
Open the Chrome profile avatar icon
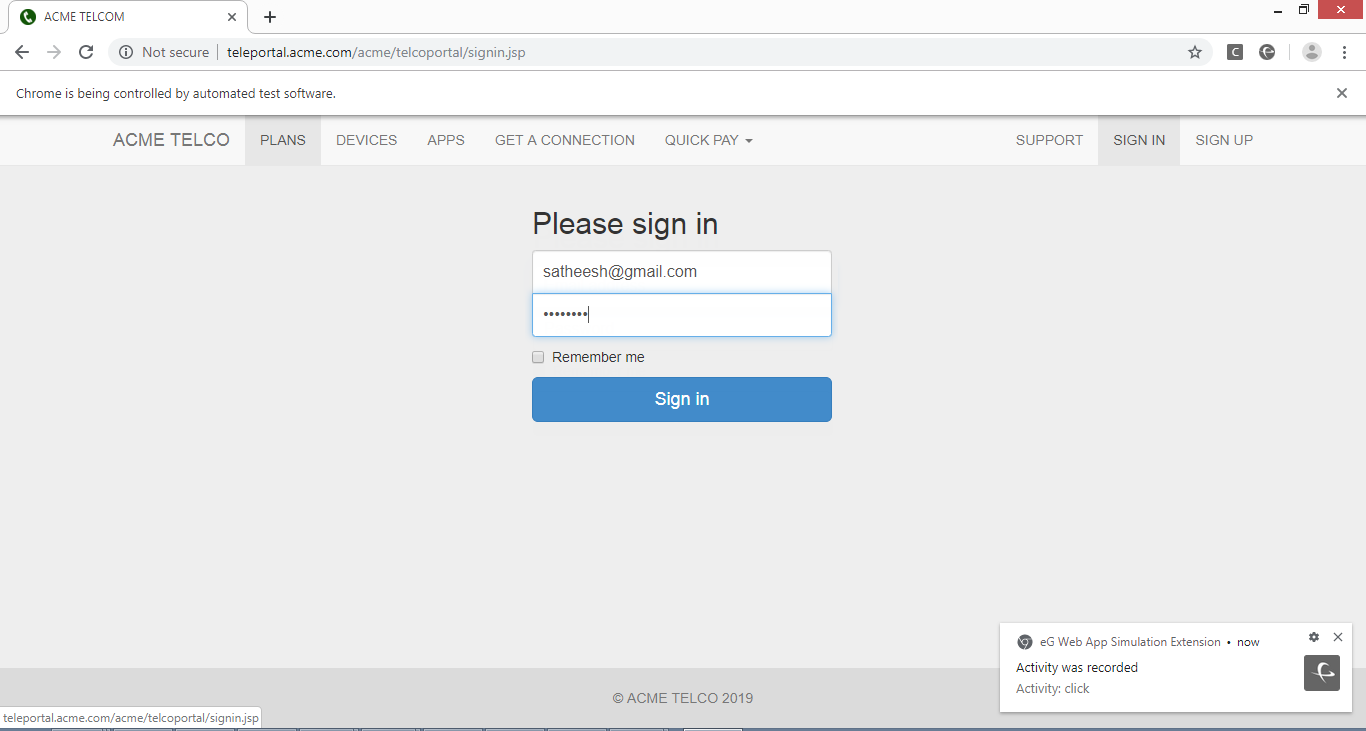pos(1312,52)
